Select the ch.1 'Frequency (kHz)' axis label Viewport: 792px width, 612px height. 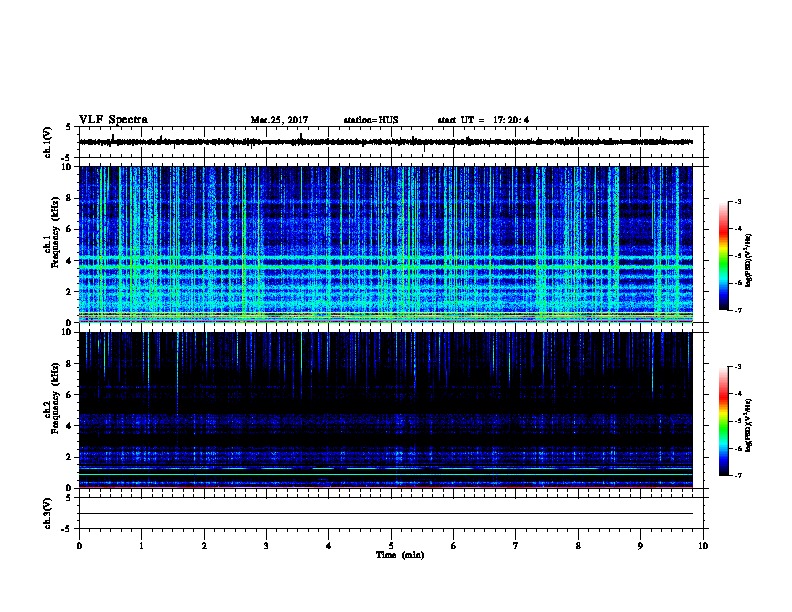pyautogui.click(x=55, y=233)
